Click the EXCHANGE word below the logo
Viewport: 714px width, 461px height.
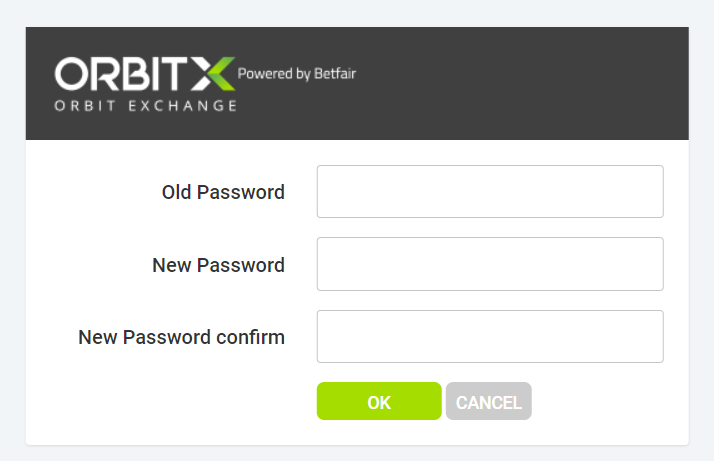click(x=182, y=106)
